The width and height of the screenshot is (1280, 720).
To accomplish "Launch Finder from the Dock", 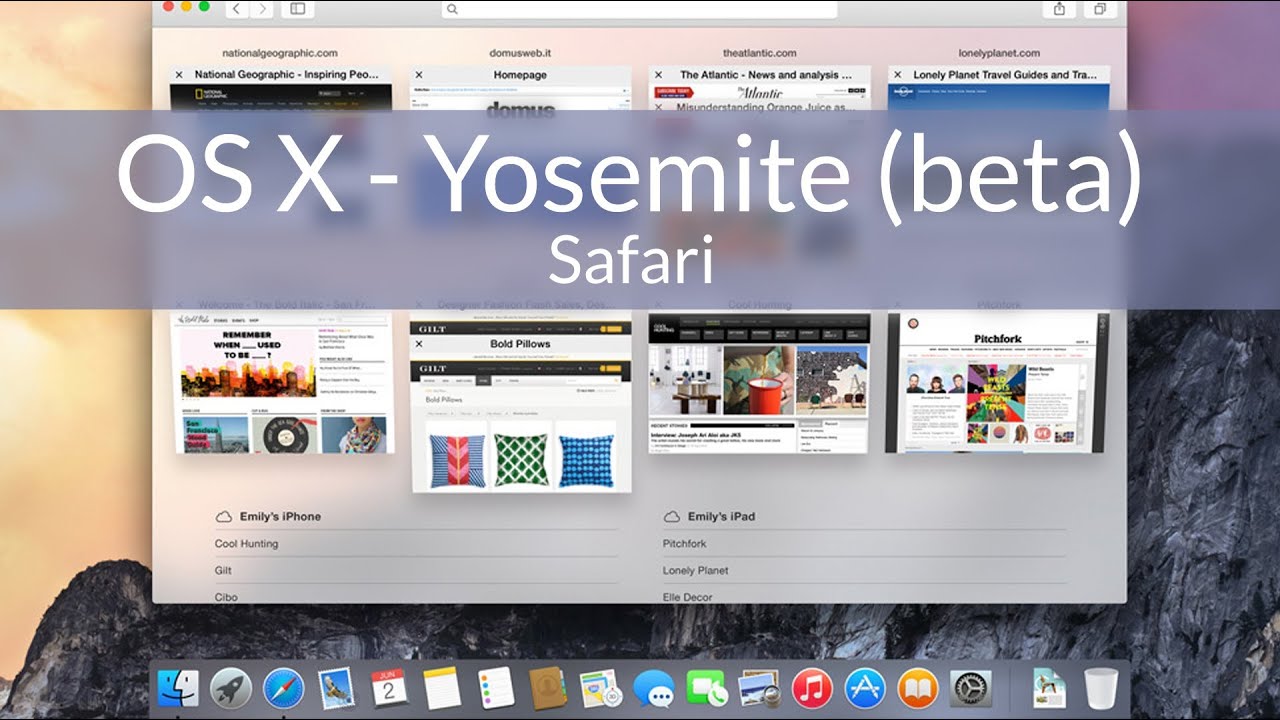I will coord(178,689).
